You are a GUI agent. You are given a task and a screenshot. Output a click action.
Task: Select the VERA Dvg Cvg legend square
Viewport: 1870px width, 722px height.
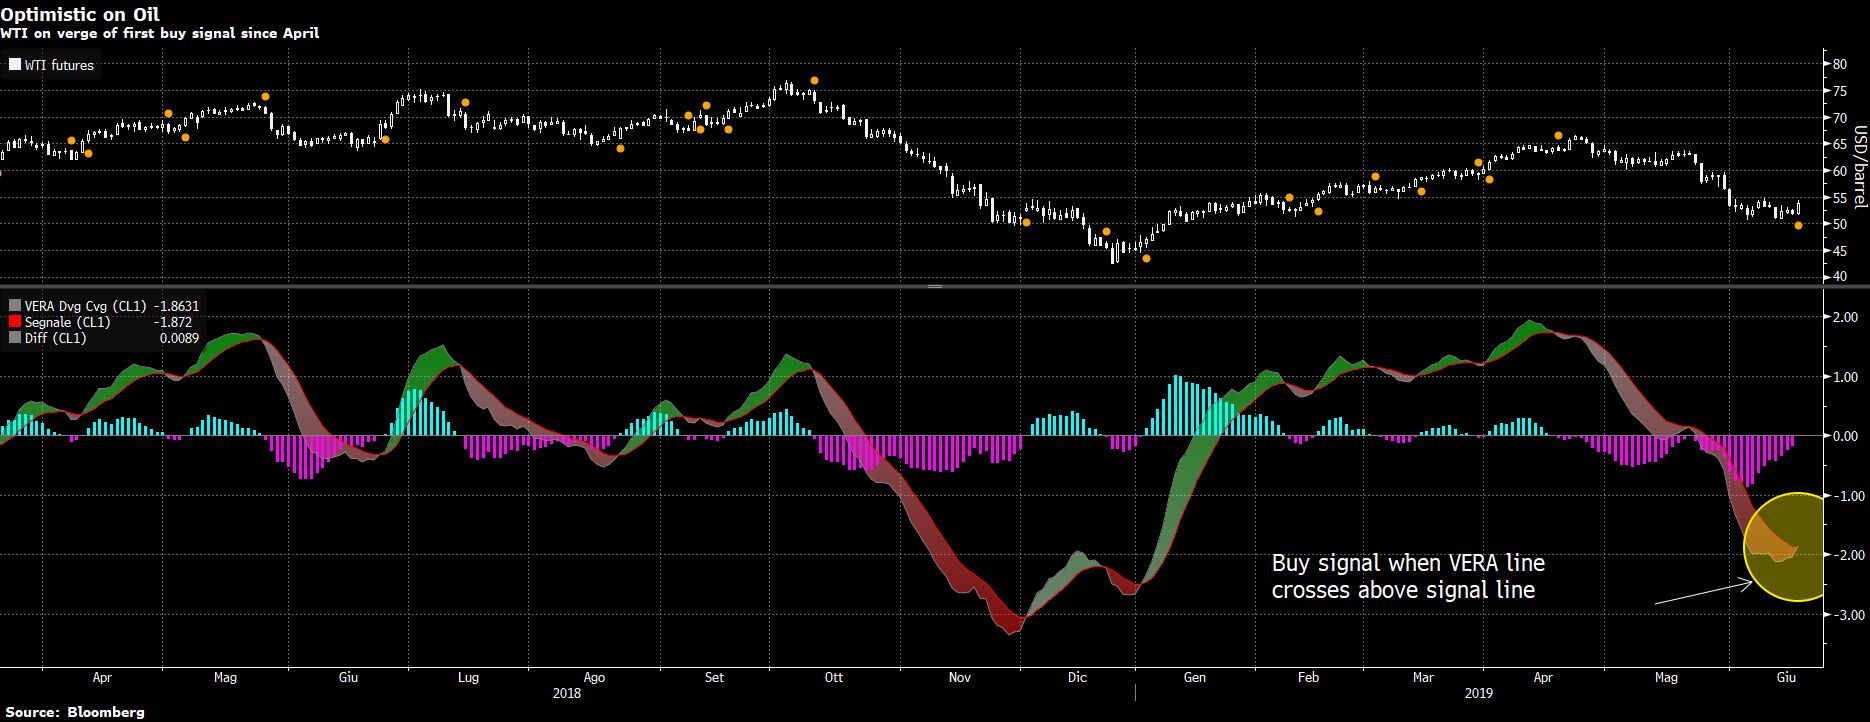[x=15, y=307]
